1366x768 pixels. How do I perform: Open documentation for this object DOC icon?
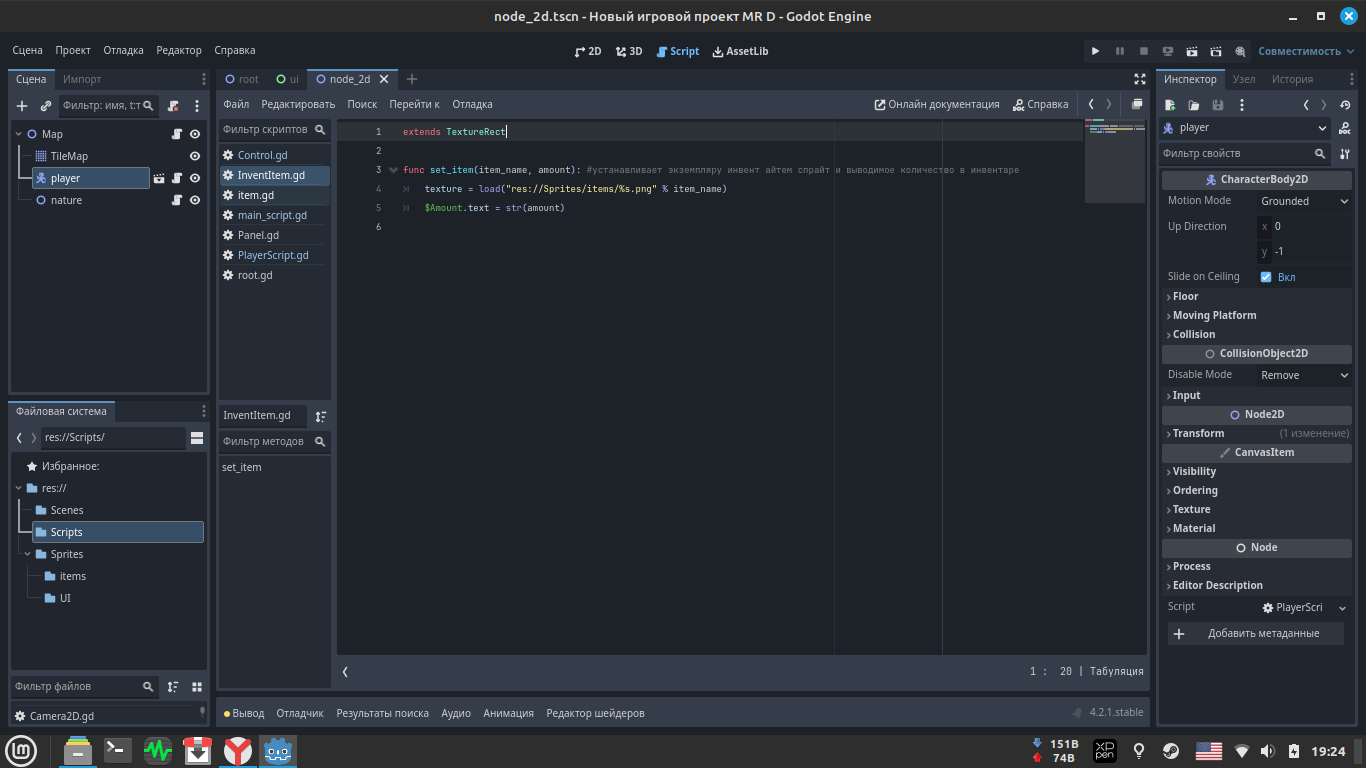pyautogui.click(x=1345, y=128)
